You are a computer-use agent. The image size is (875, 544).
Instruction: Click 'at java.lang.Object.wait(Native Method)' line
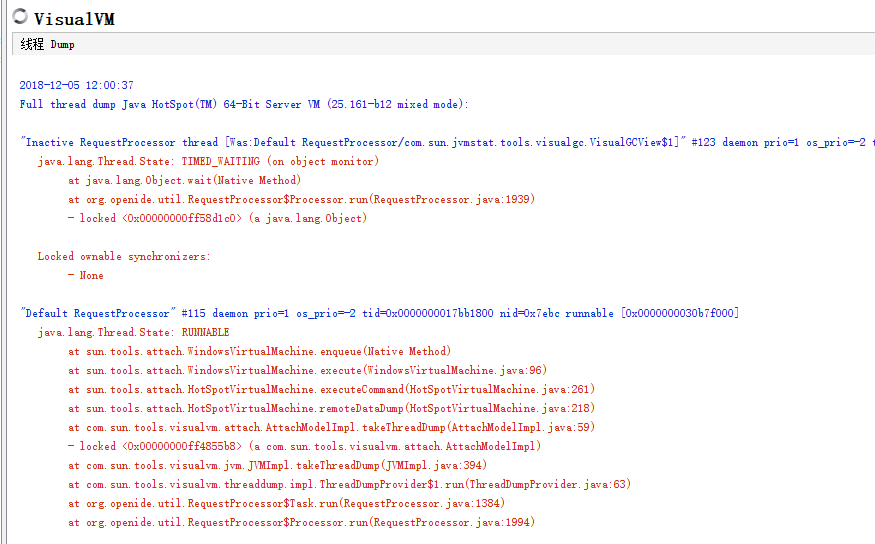click(x=185, y=180)
